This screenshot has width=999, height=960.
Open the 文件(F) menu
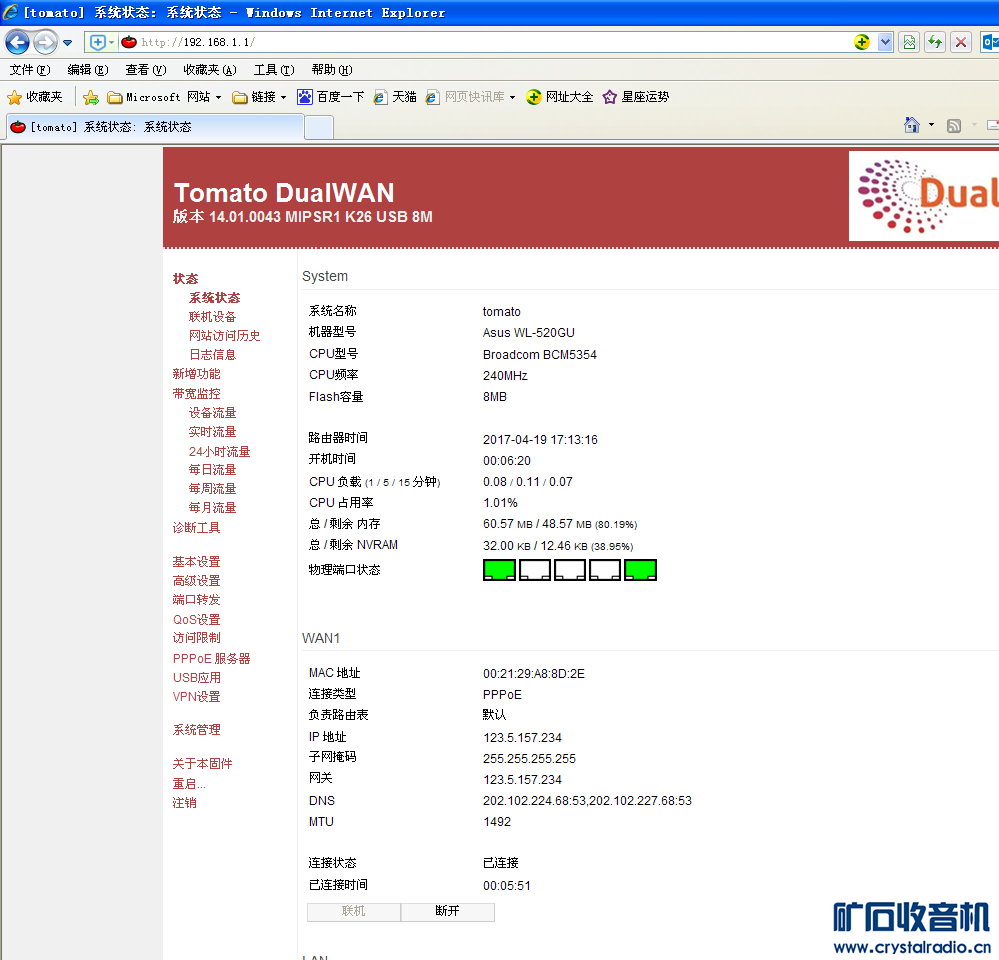(x=30, y=69)
